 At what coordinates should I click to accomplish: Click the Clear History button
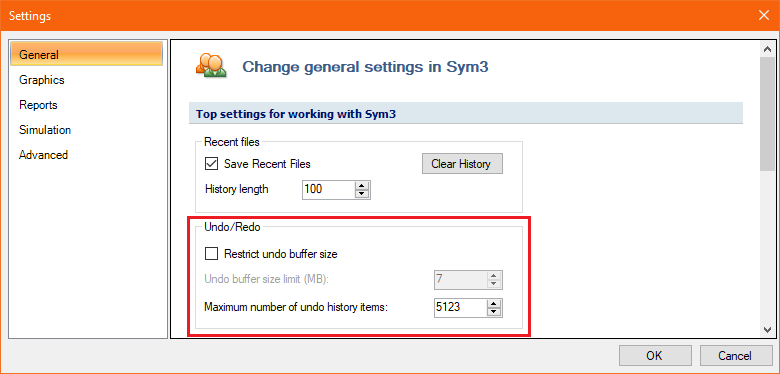462,164
